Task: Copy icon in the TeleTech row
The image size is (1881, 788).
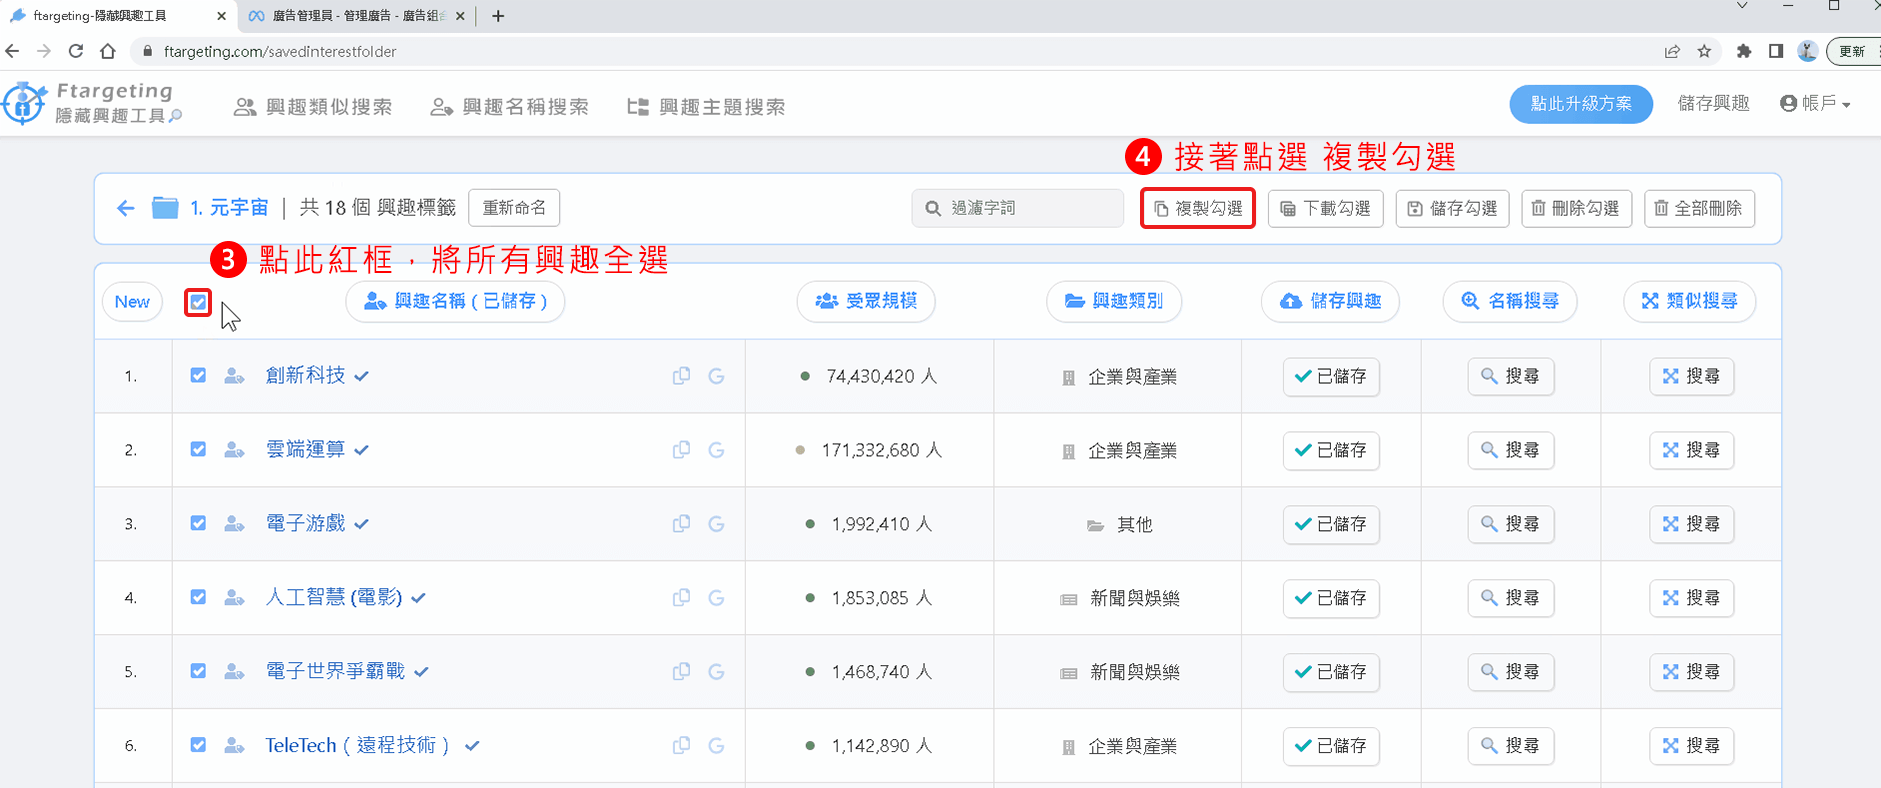Action: (x=681, y=746)
